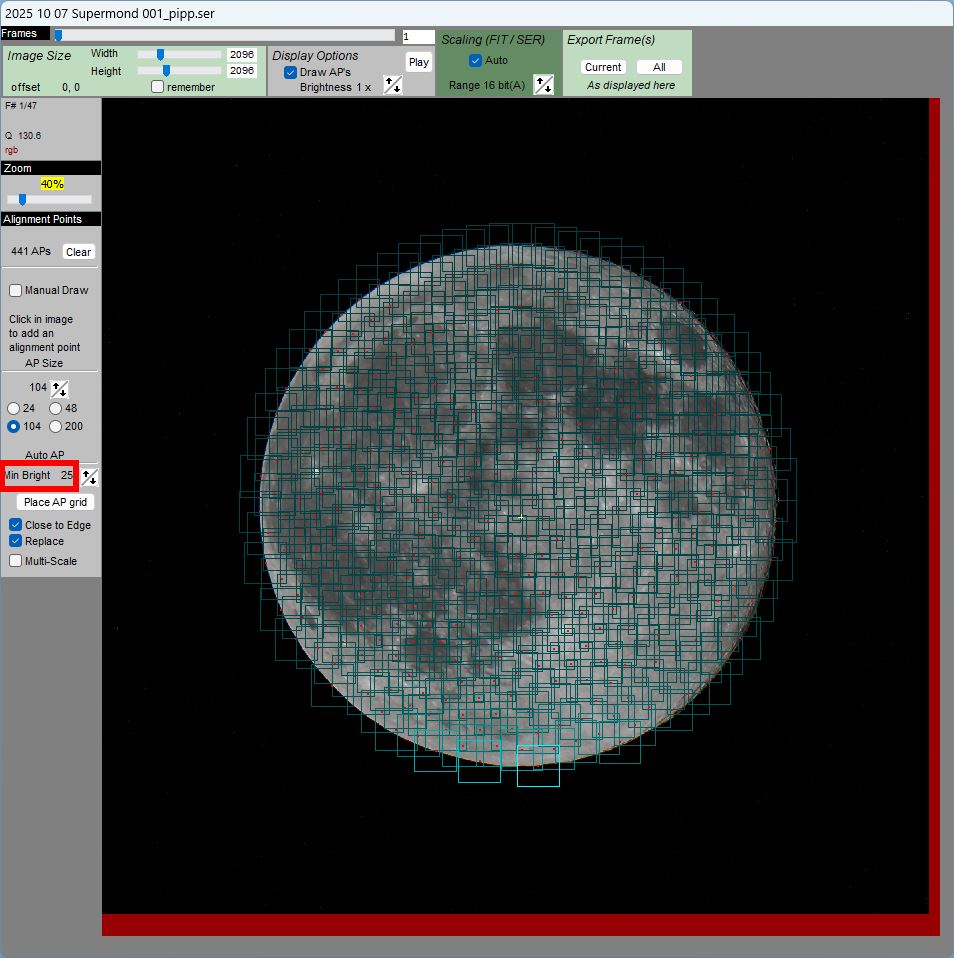This screenshot has height=958, width=954.
Task: Check the remember image size checkbox
Action: pos(158,87)
